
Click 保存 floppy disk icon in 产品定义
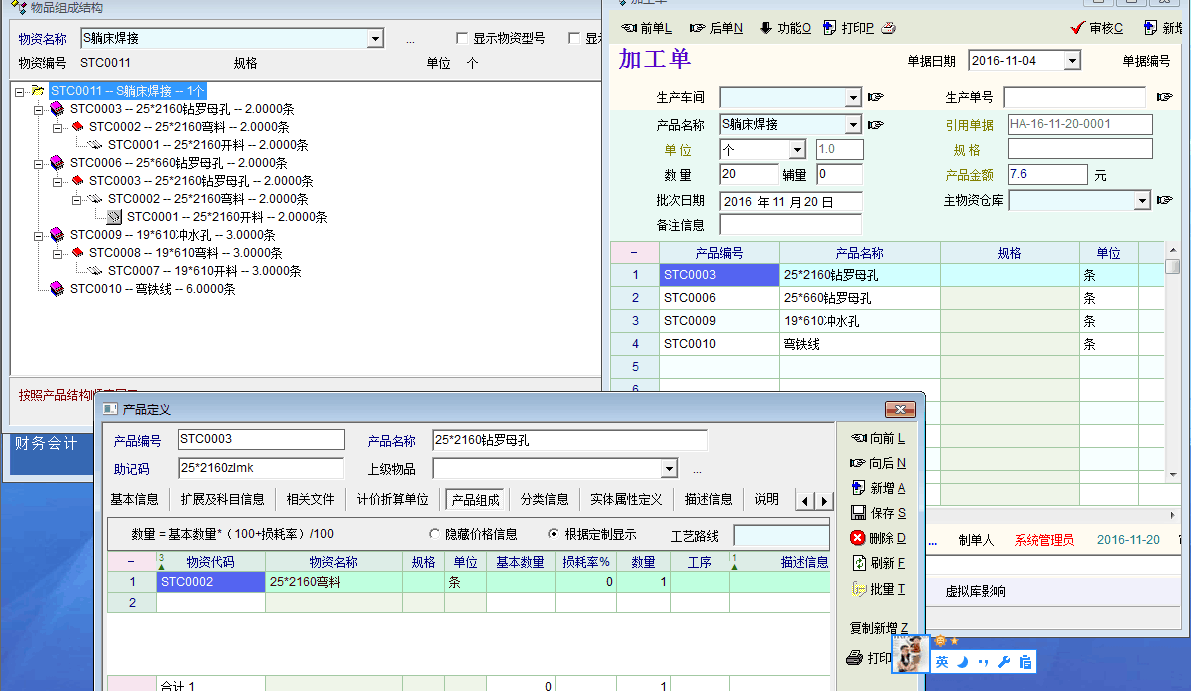coord(857,513)
